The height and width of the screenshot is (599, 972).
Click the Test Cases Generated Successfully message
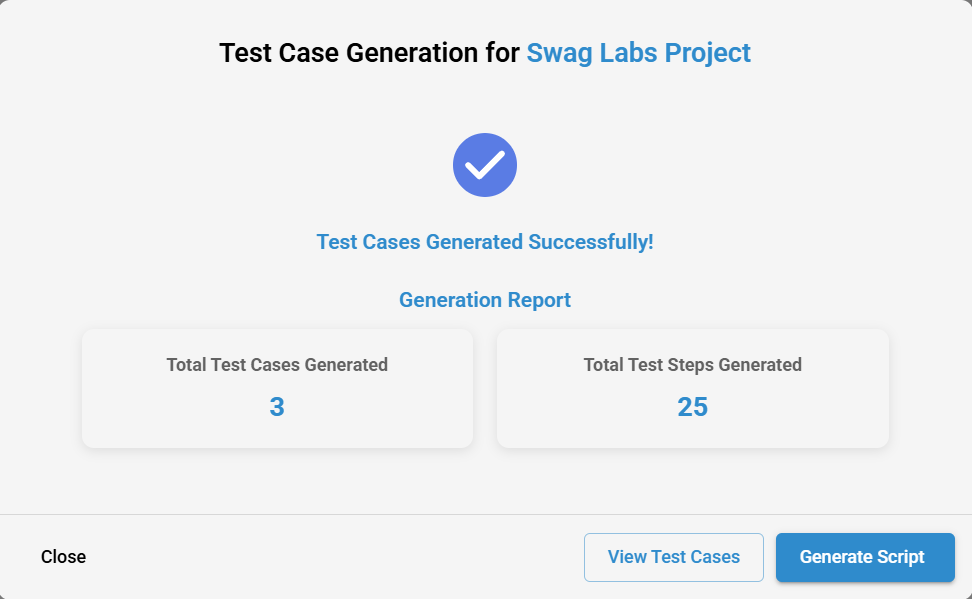pos(485,242)
